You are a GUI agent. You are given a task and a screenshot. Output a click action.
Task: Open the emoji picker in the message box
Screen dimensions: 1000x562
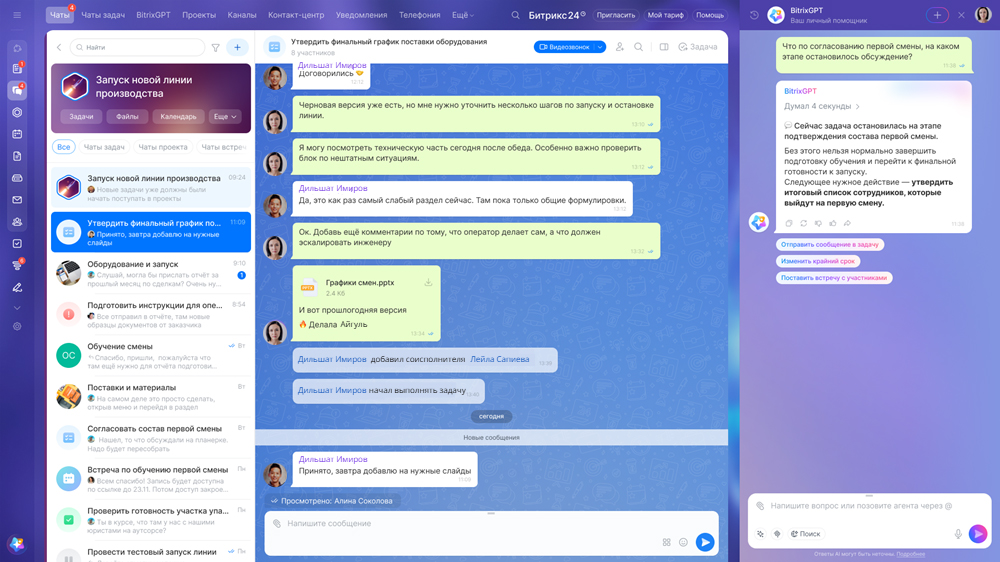coord(683,542)
